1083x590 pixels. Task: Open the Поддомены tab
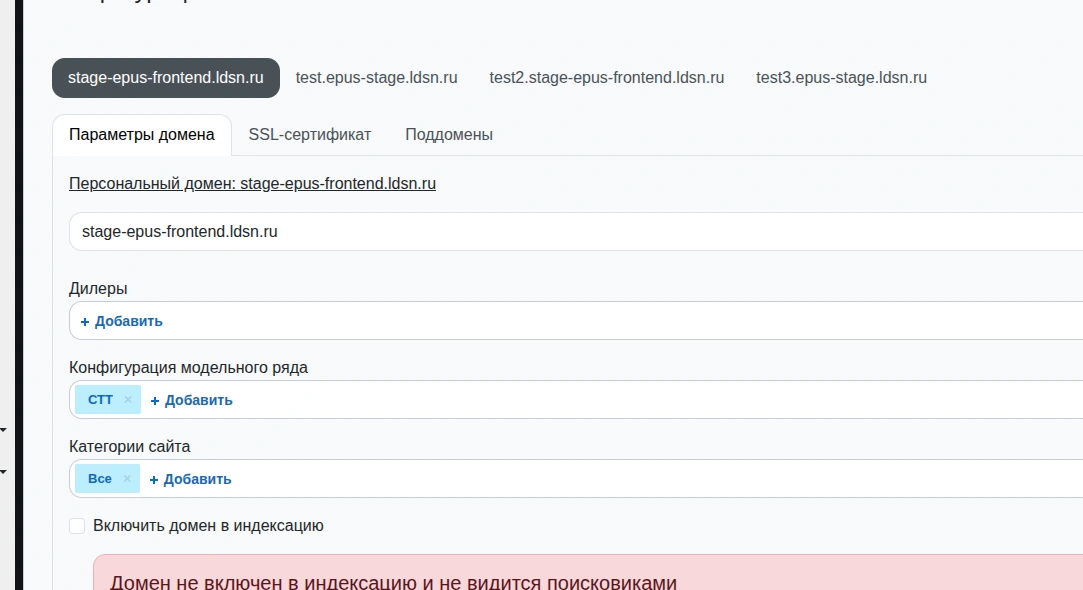point(449,135)
